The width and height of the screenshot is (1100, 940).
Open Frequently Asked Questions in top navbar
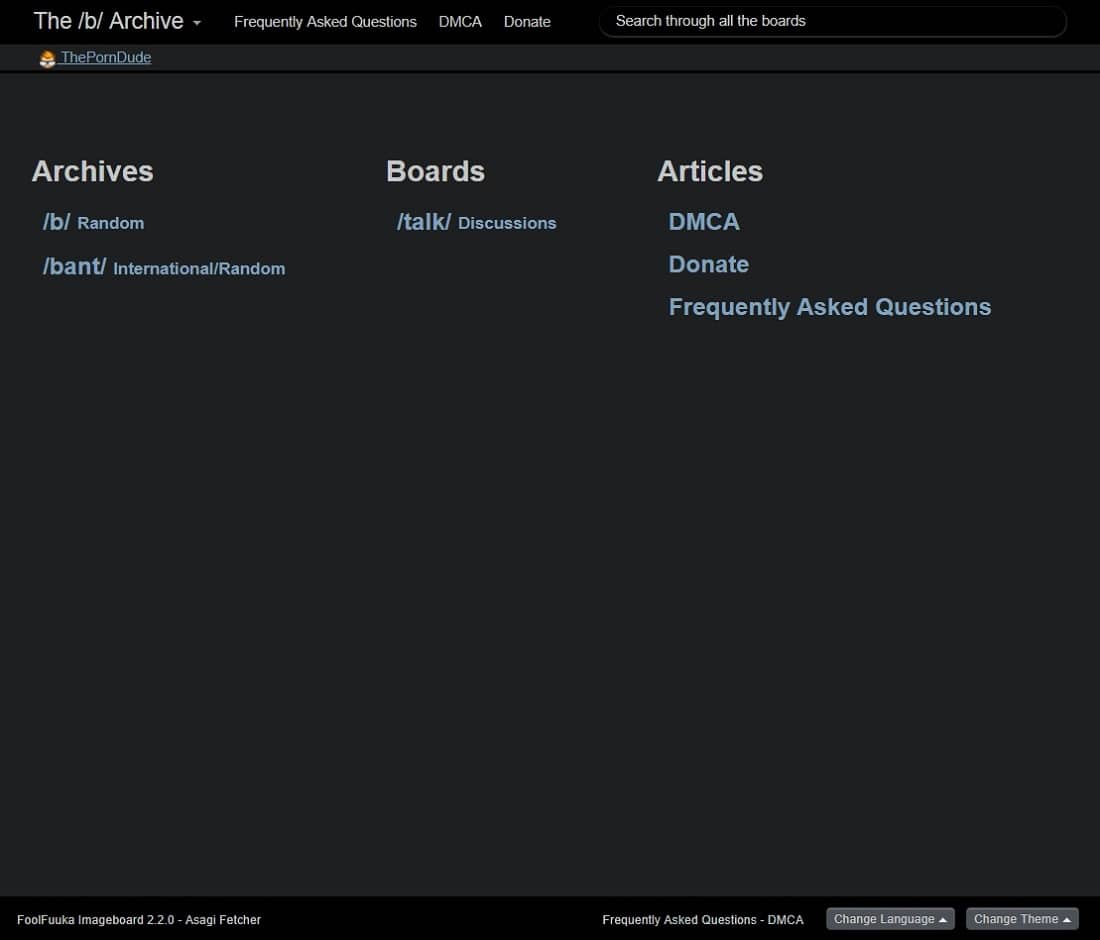pos(325,22)
